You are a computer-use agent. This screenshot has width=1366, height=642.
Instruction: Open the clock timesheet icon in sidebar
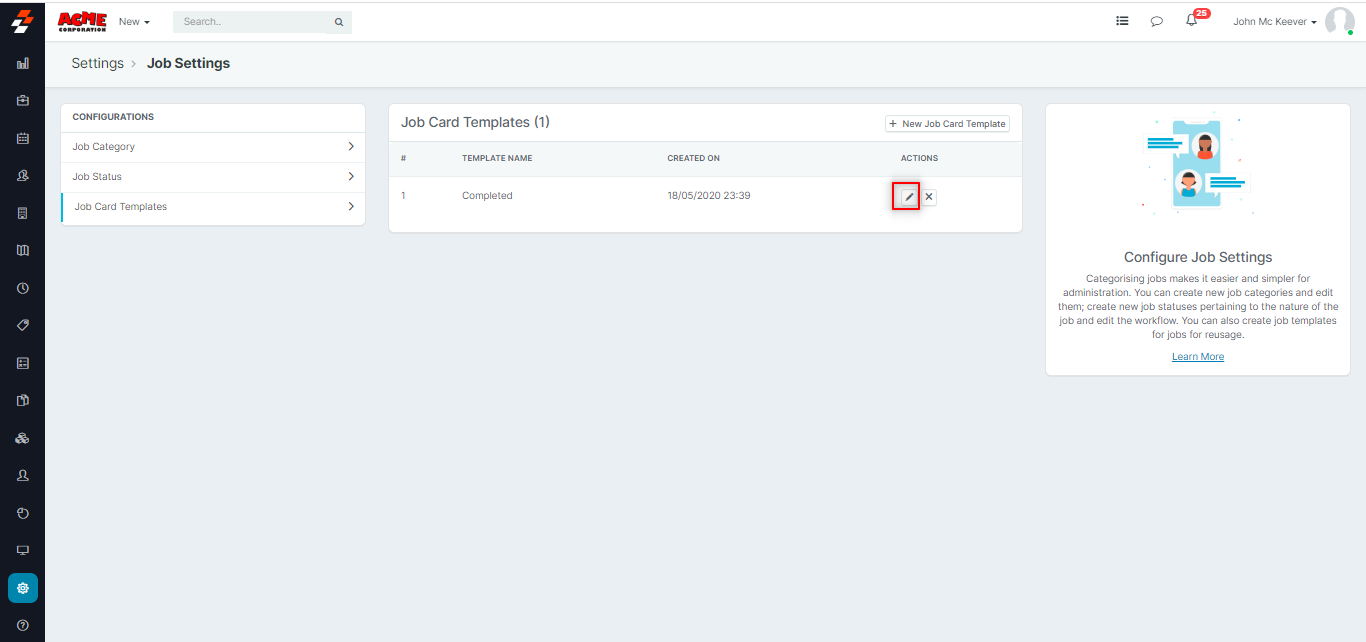click(x=23, y=288)
